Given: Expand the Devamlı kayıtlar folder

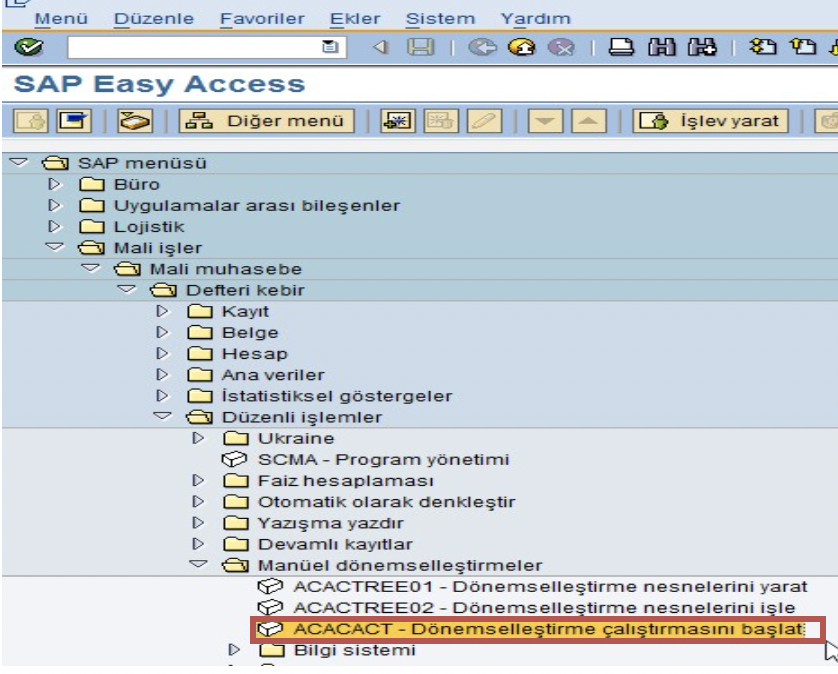Looking at the screenshot, I should point(198,544).
